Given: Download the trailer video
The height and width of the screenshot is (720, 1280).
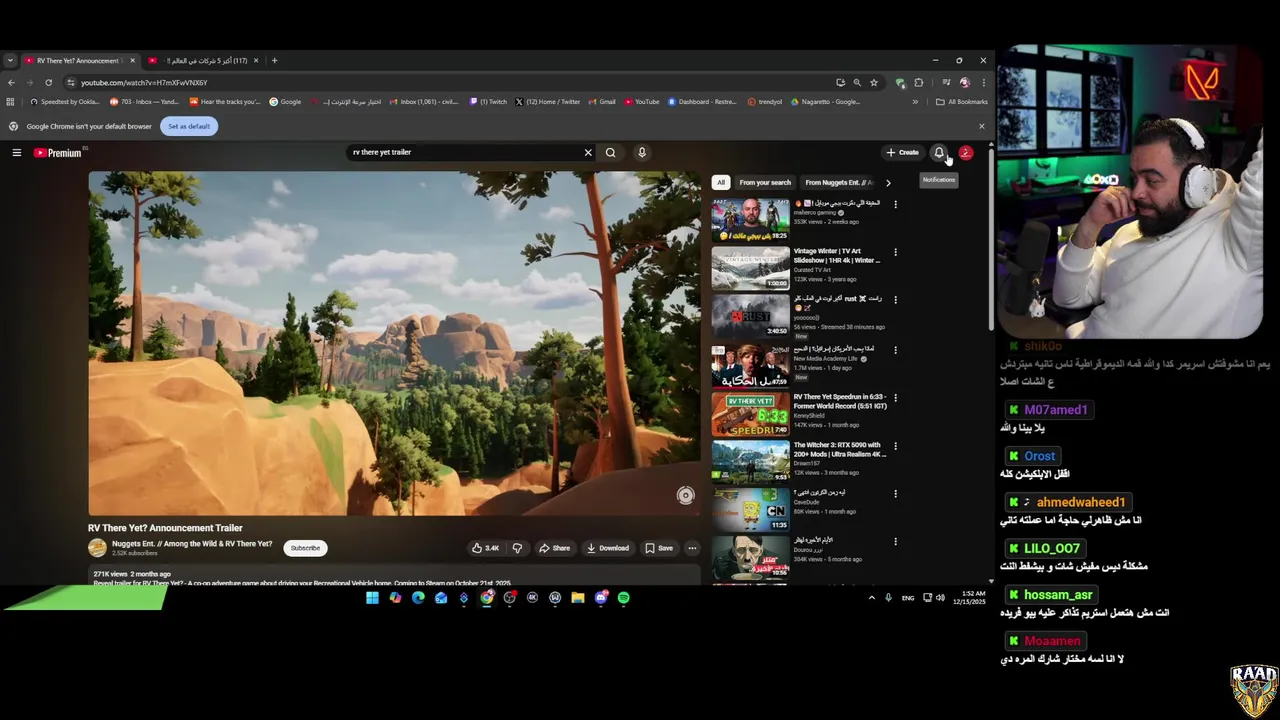Looking at the screenshot, I should pos(608,548).
